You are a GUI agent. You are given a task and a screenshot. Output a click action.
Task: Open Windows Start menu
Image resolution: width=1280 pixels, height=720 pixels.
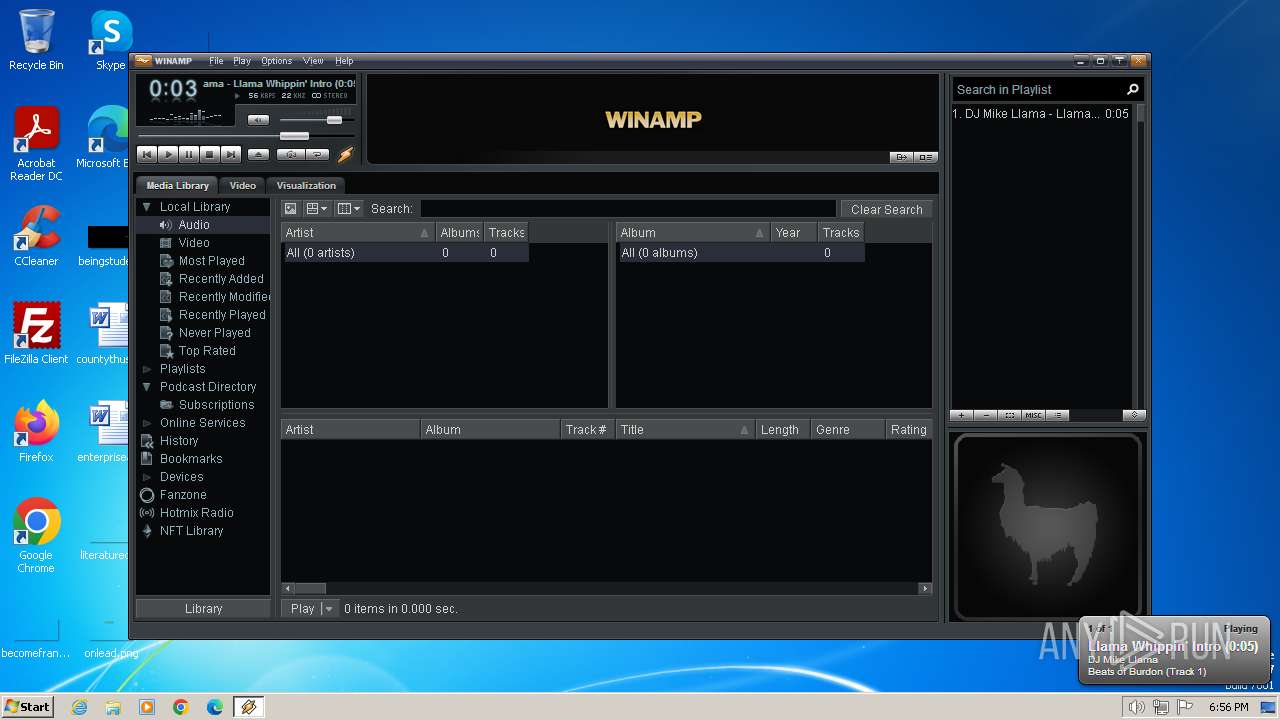(x=27, y=706)
